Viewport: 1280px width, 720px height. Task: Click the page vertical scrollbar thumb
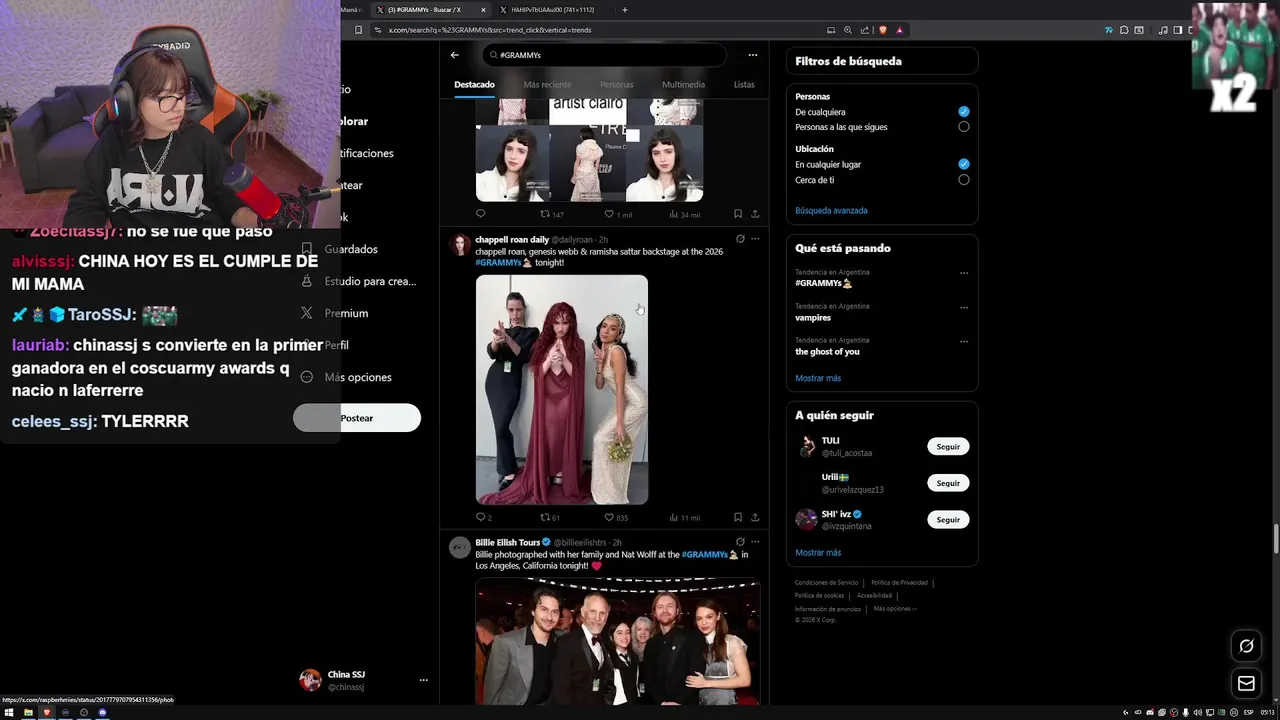coord(1275,538)
